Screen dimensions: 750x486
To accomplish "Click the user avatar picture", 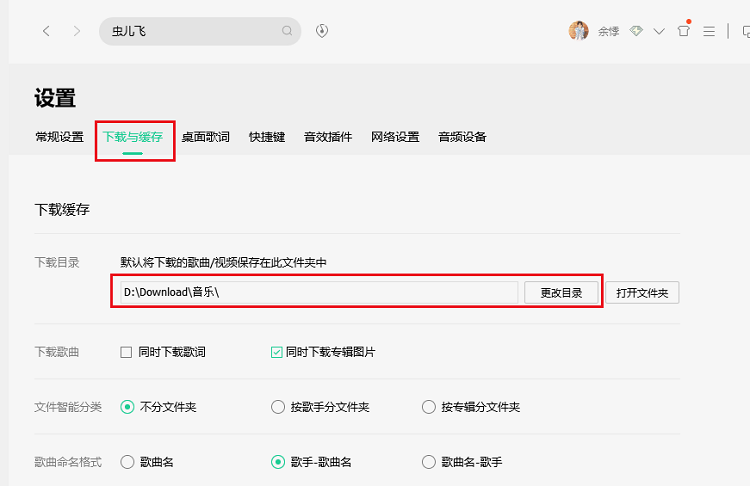I will click(578, 31).
